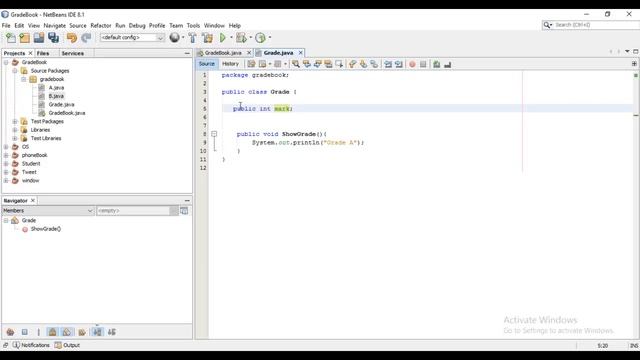Toggle Show Non-Public Members filter in Navigator
Viewport: 640px width, 360px height.
pyautogui.click(x=52, y=332)
